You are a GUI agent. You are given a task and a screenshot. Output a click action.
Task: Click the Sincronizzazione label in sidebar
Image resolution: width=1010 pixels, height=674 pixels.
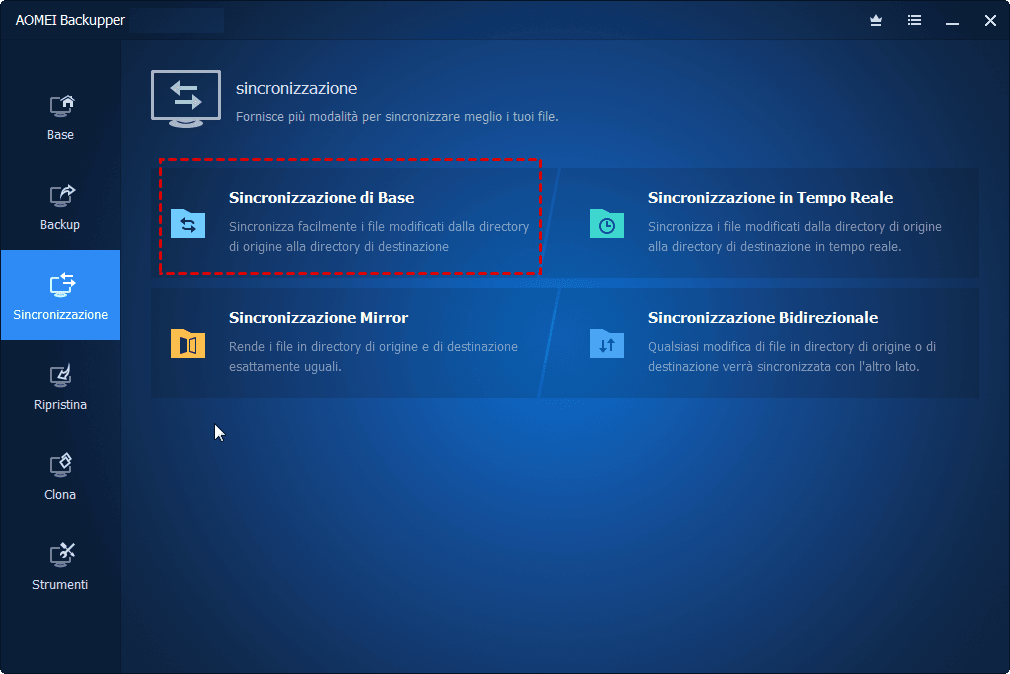point(61,314)
